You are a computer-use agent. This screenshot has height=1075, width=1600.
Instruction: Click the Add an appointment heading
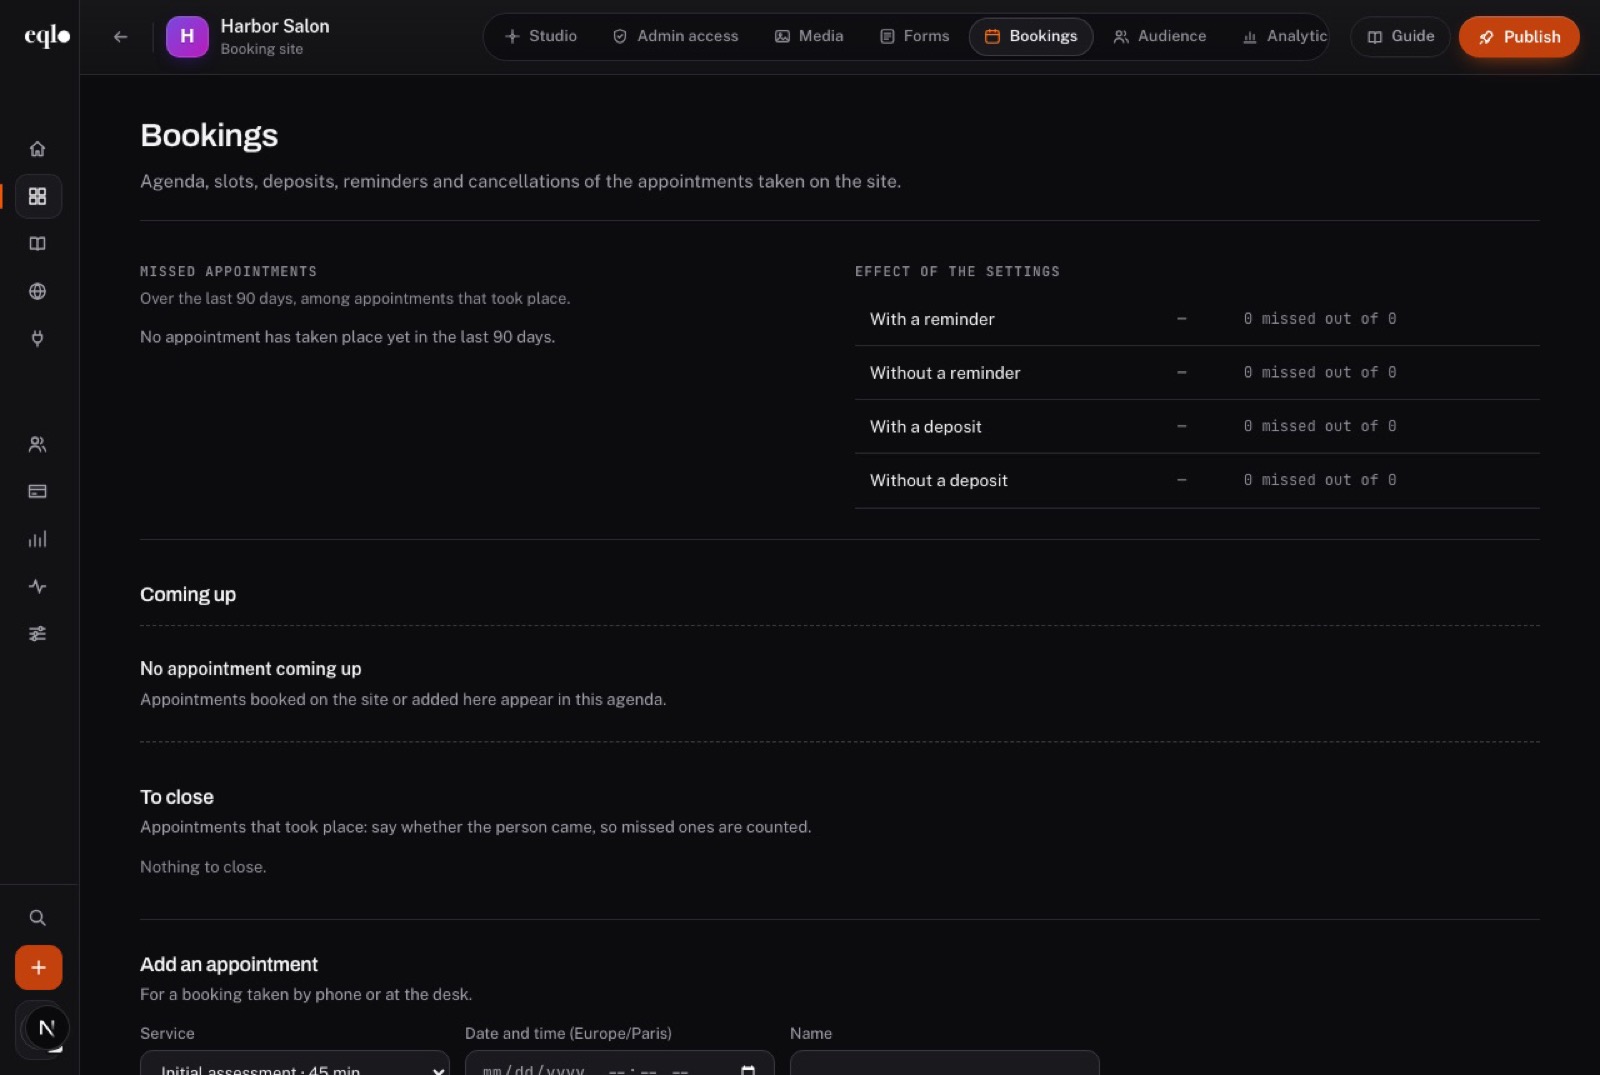coord(229,965)
